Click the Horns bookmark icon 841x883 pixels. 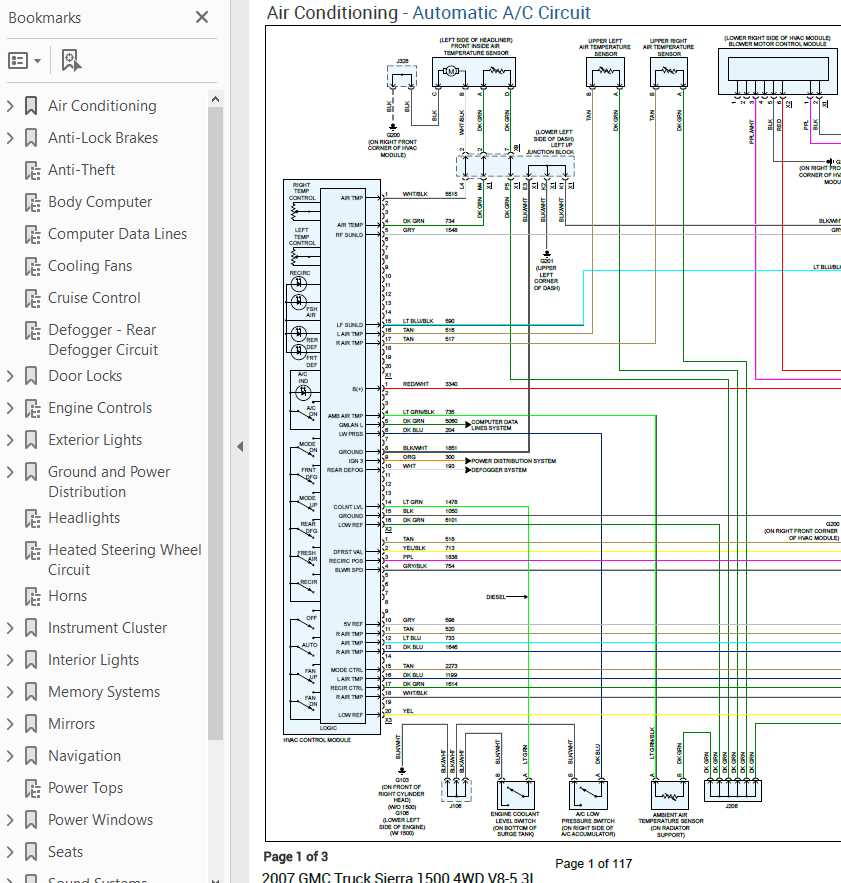(32, 596)
